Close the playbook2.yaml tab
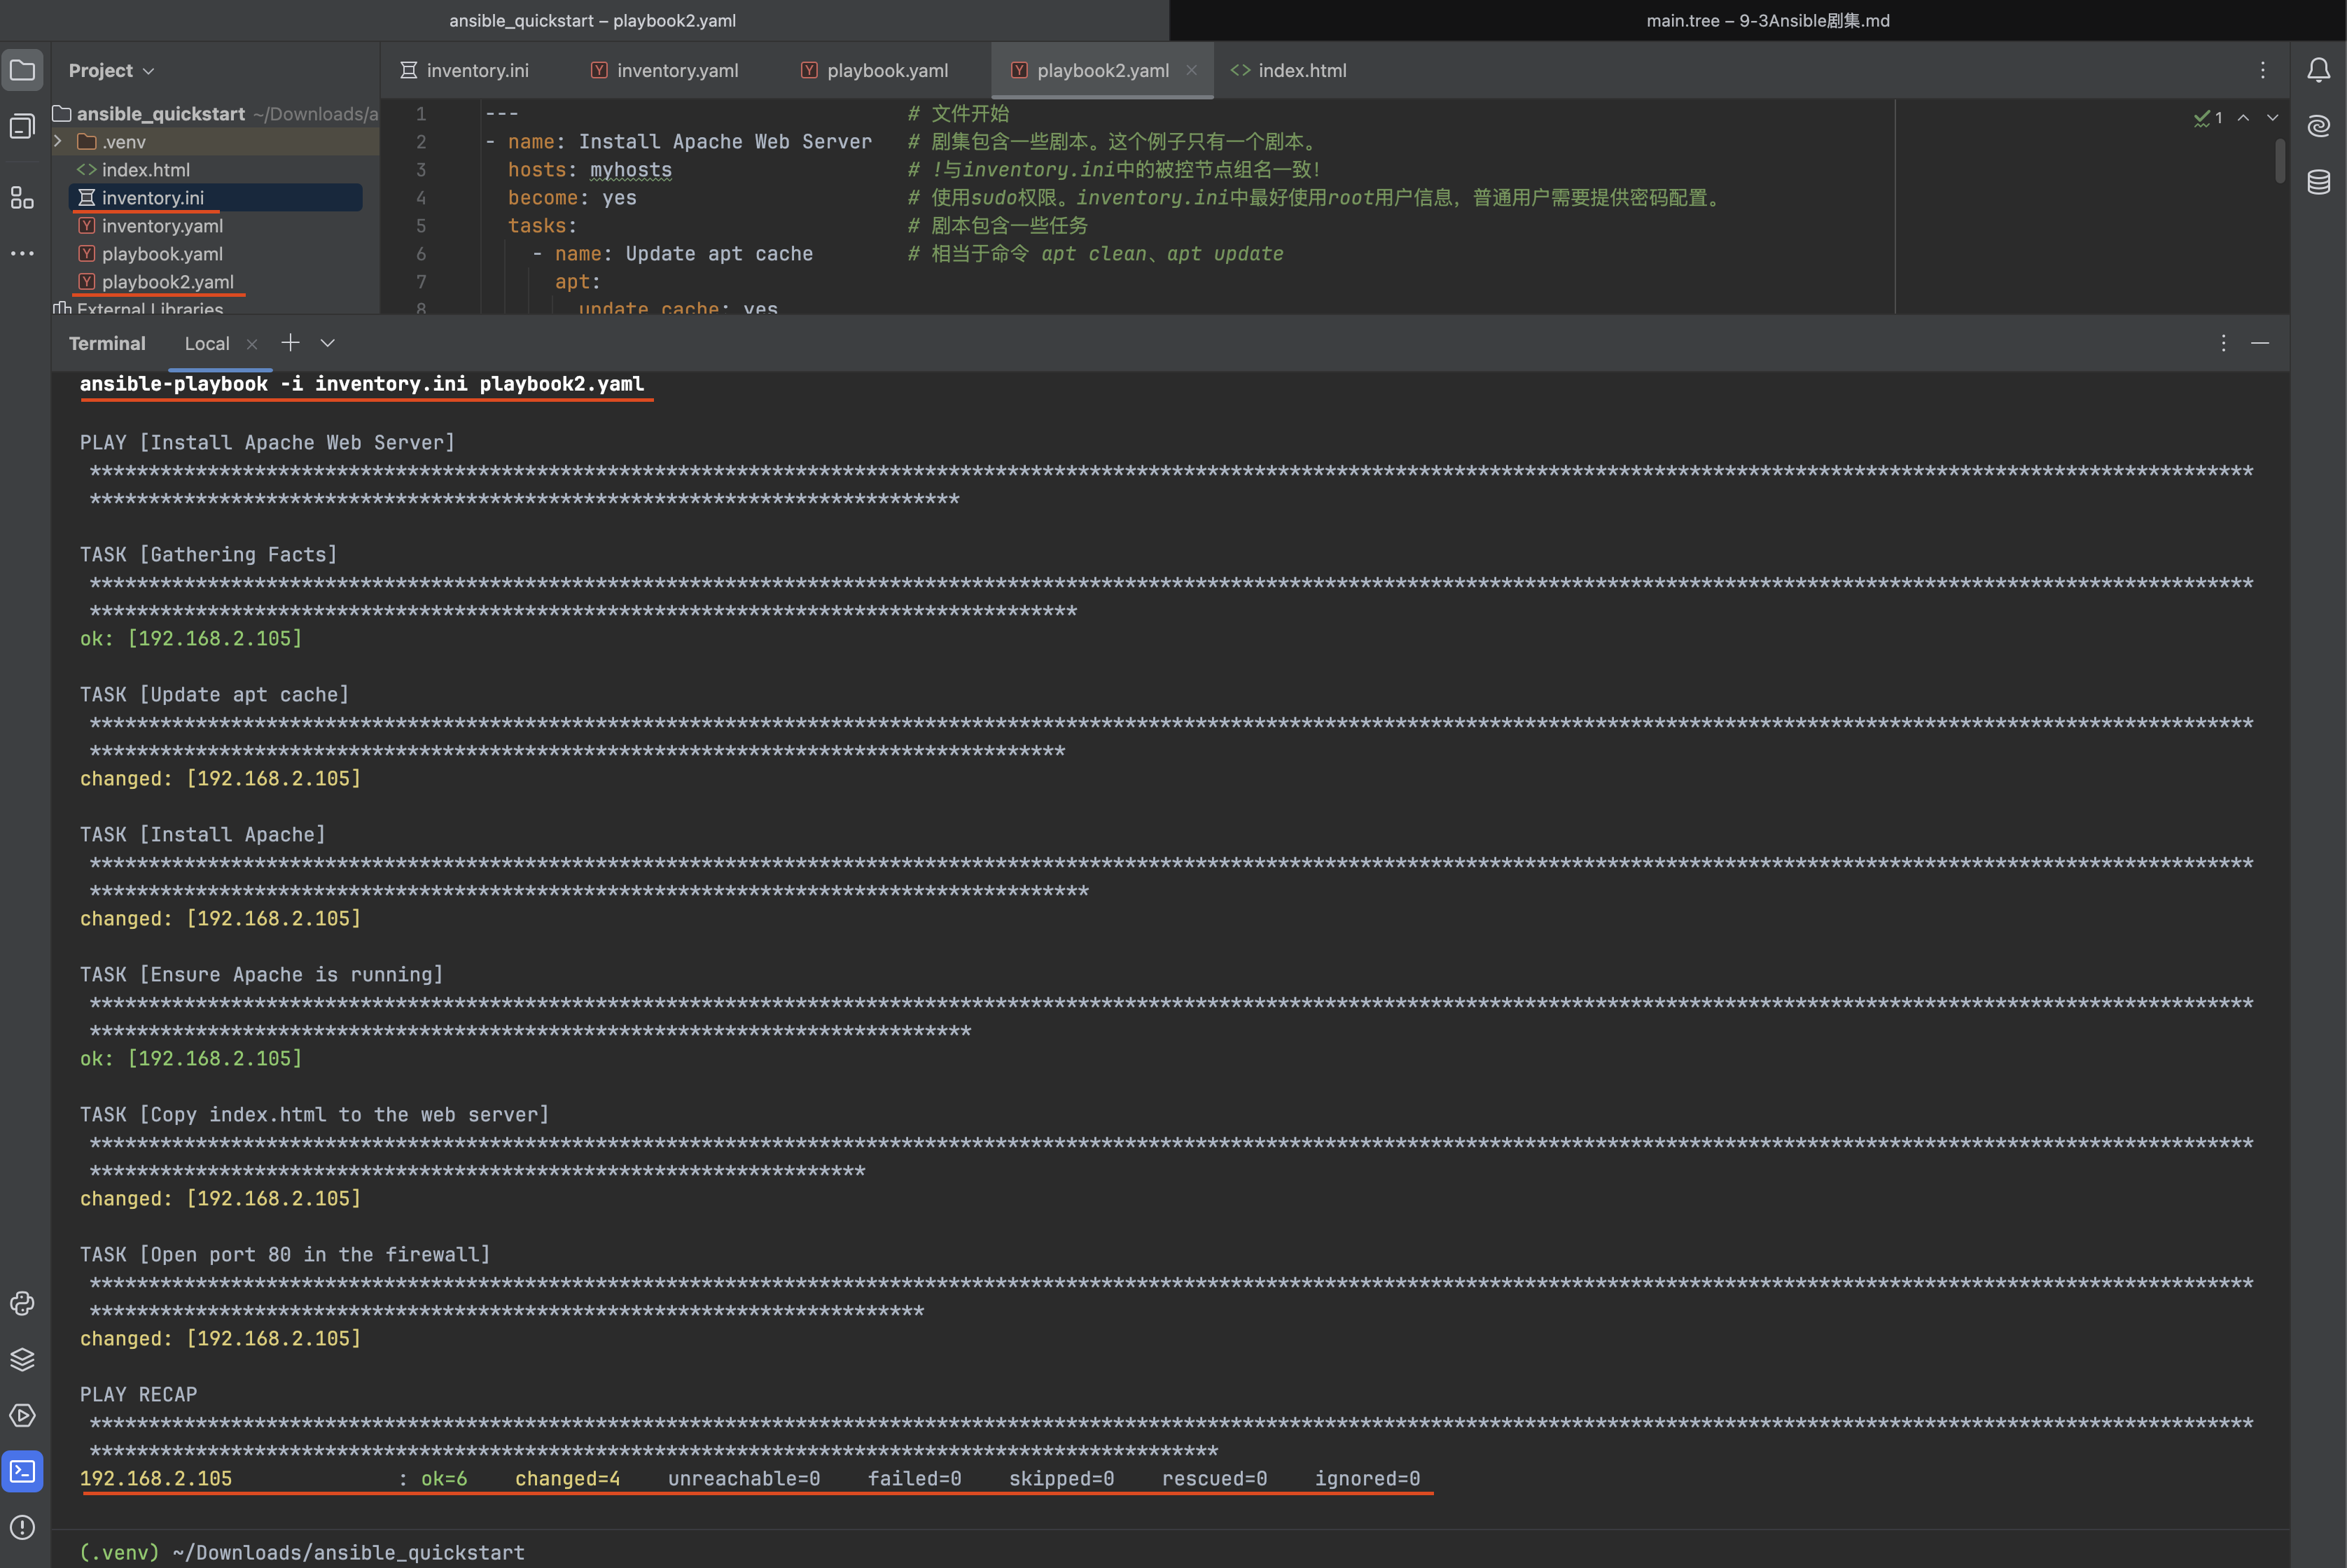2347x1568 pixels. coord(1191,70)
